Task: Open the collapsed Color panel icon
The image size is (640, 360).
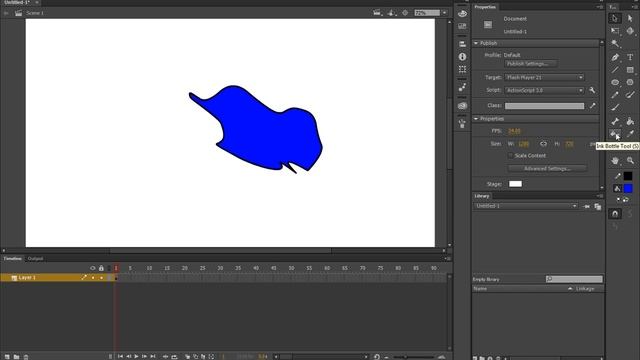Action: pos(462,13)
